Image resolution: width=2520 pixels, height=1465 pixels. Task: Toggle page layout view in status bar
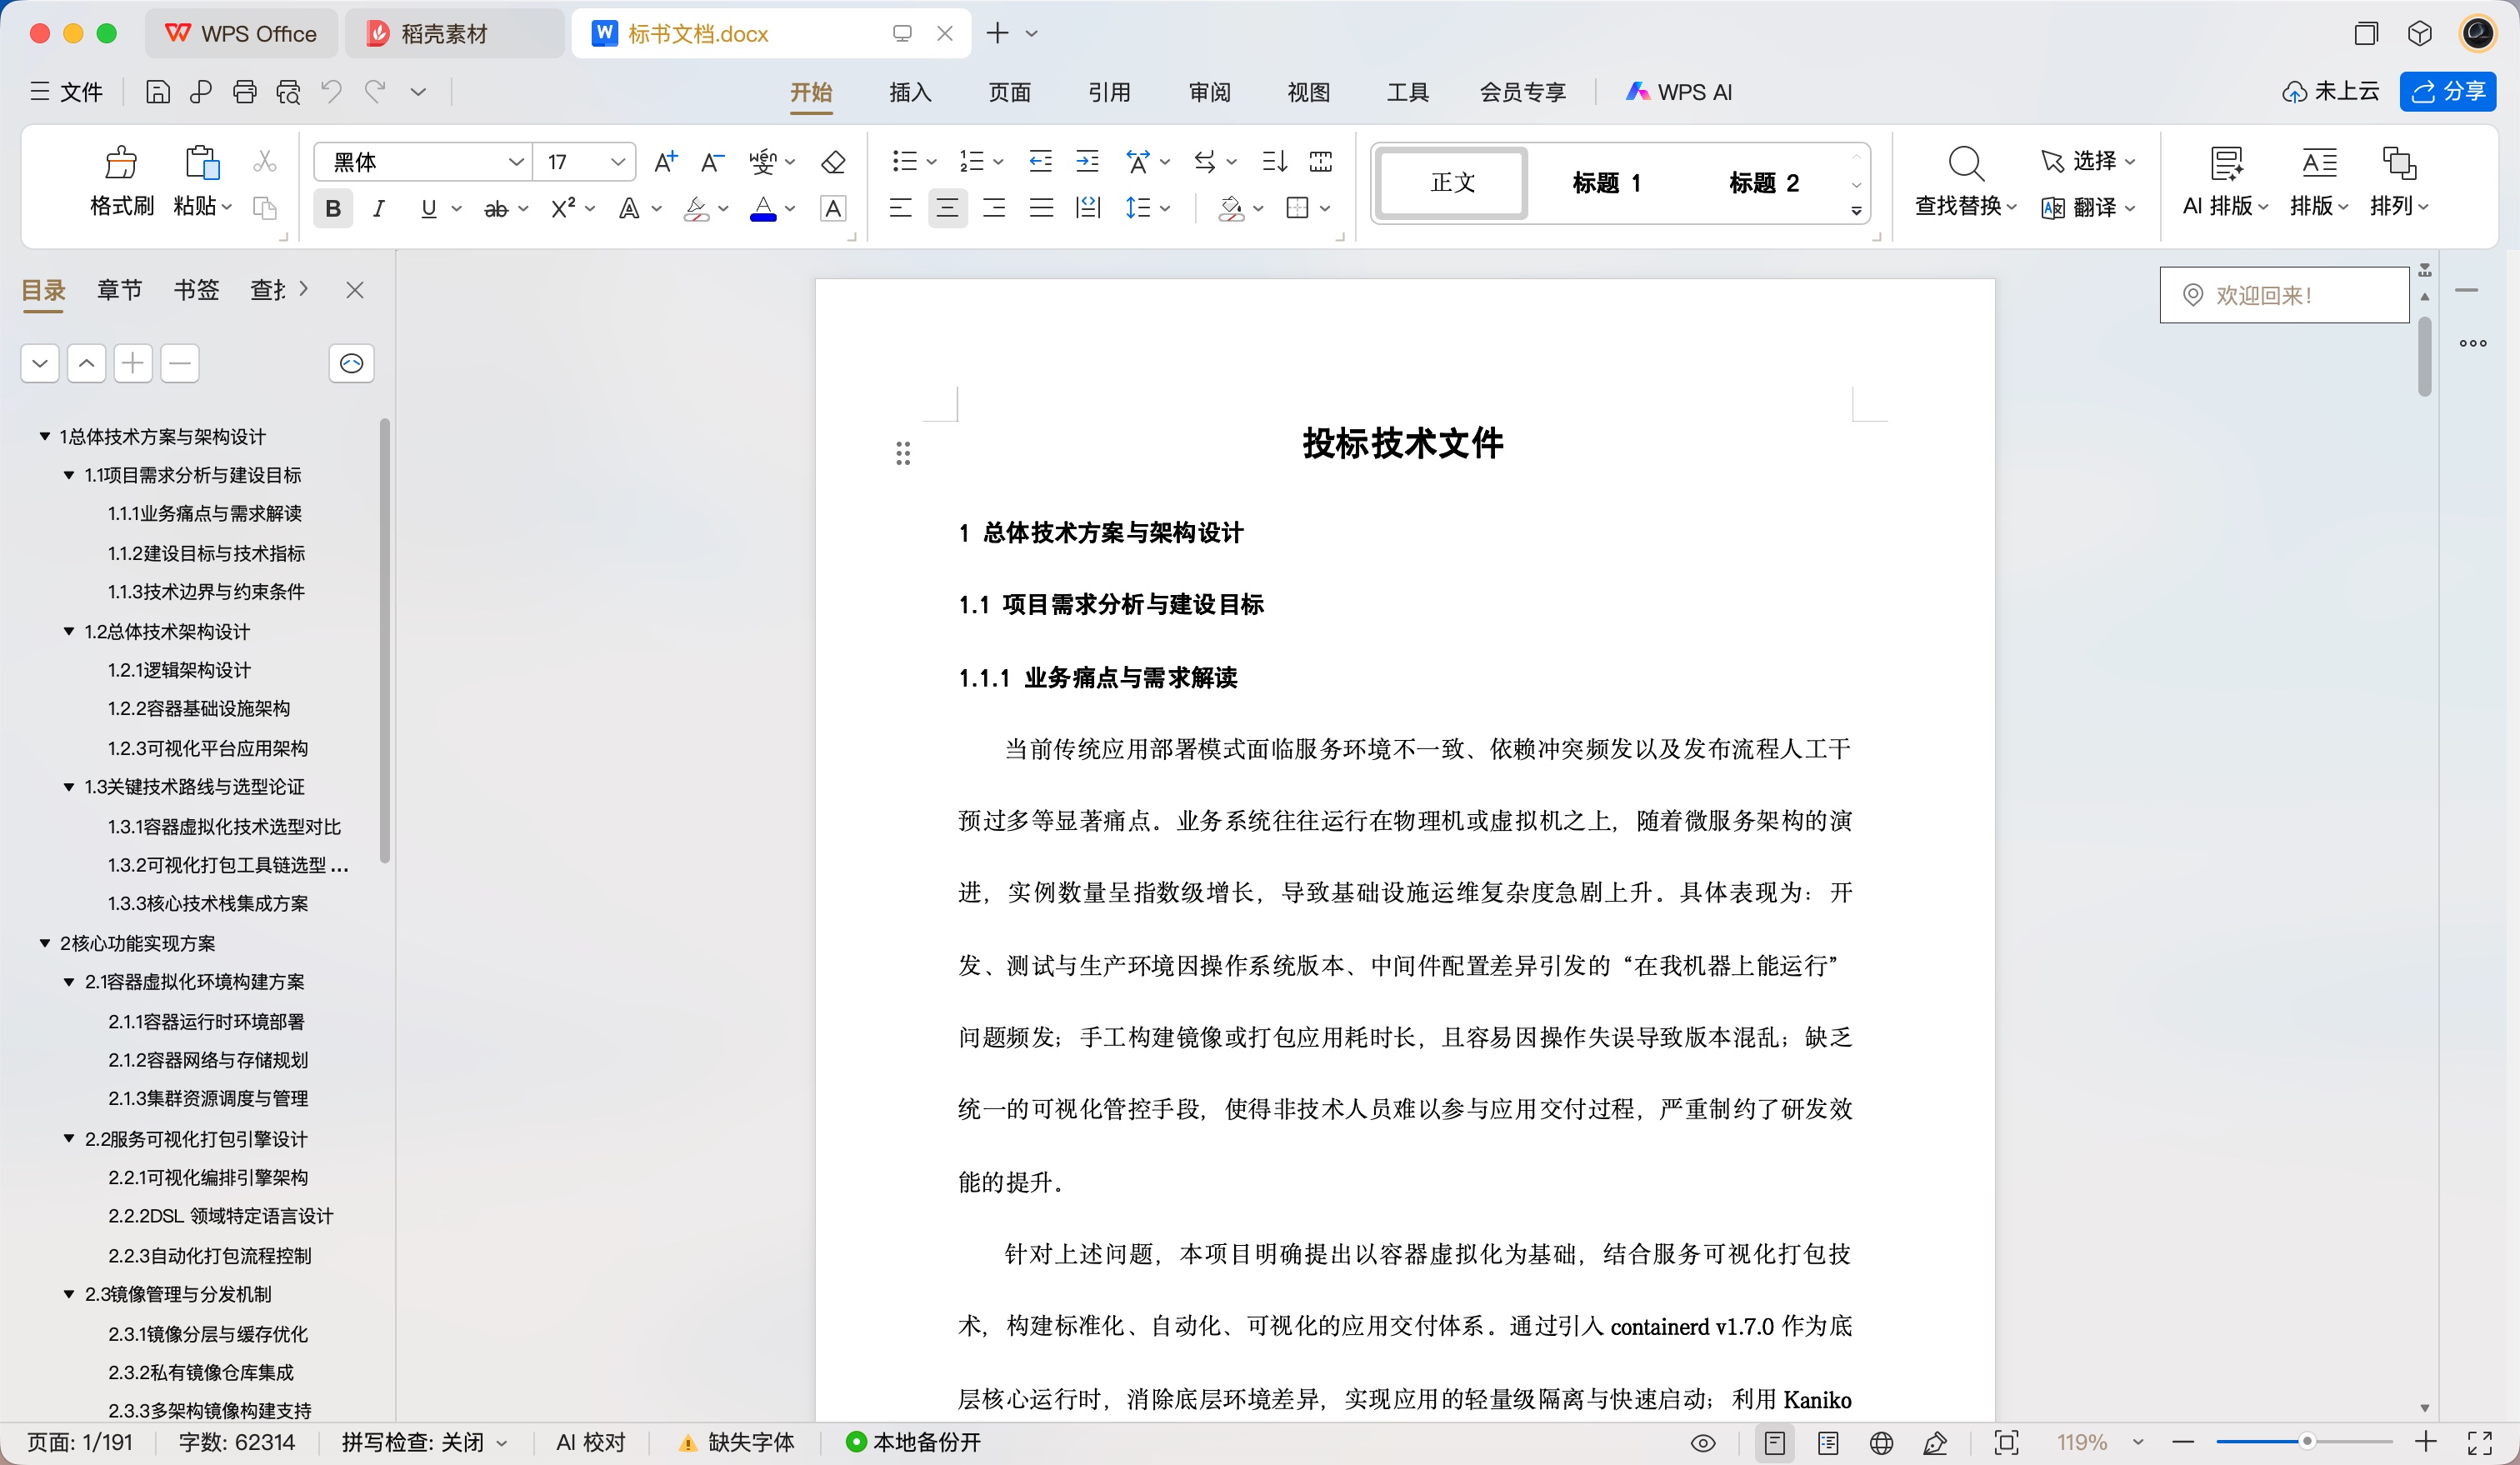coord(1774,1442)
